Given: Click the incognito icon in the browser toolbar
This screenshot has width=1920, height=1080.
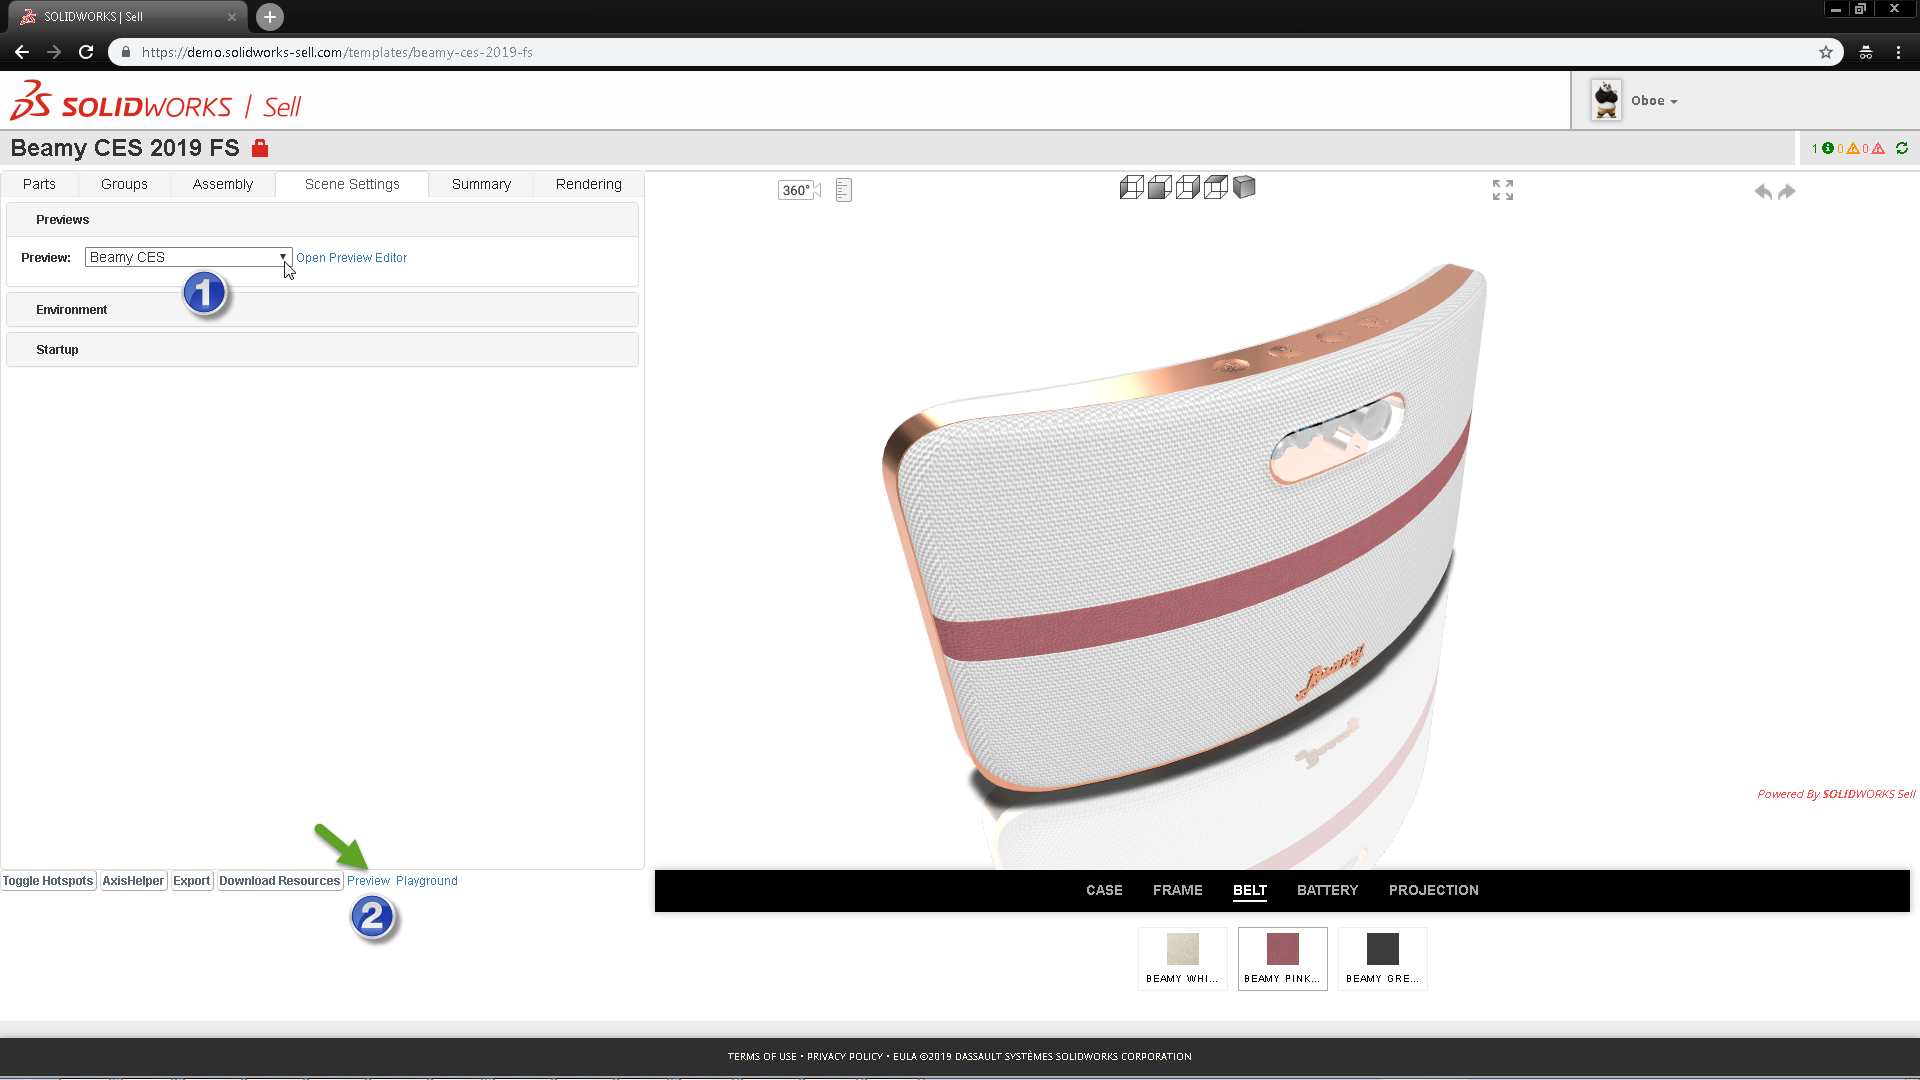Looking at the screenshot, I should pos(1866,52).
